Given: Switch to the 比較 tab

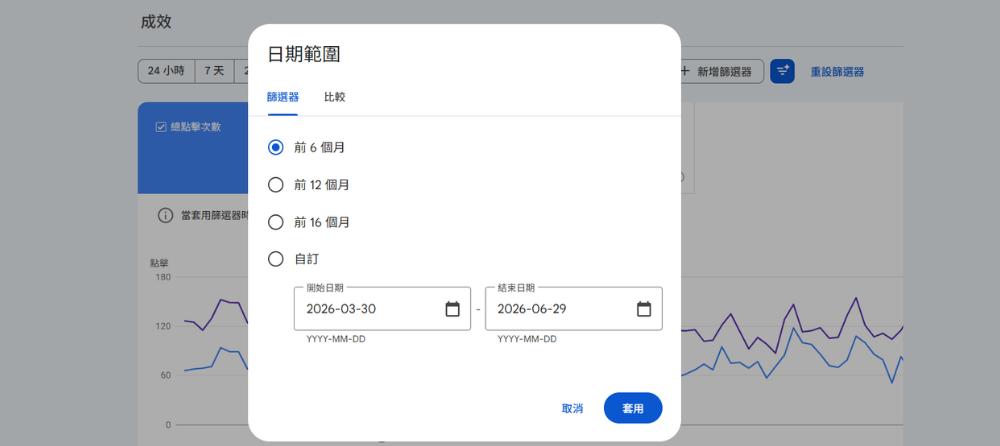Looking at the screenshot, I should [x=335, y=98].
